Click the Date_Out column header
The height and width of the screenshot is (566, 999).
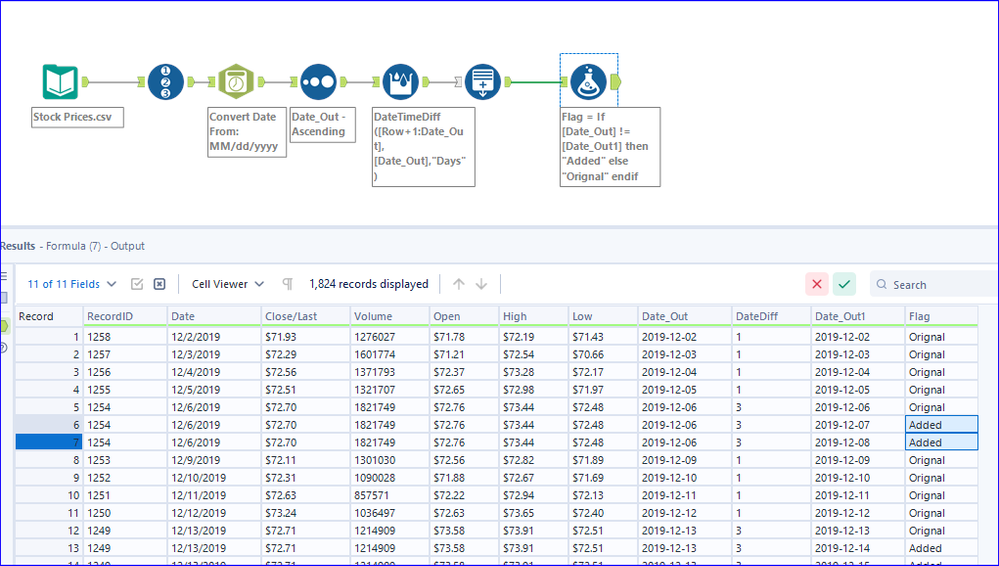tap(685, 316)
